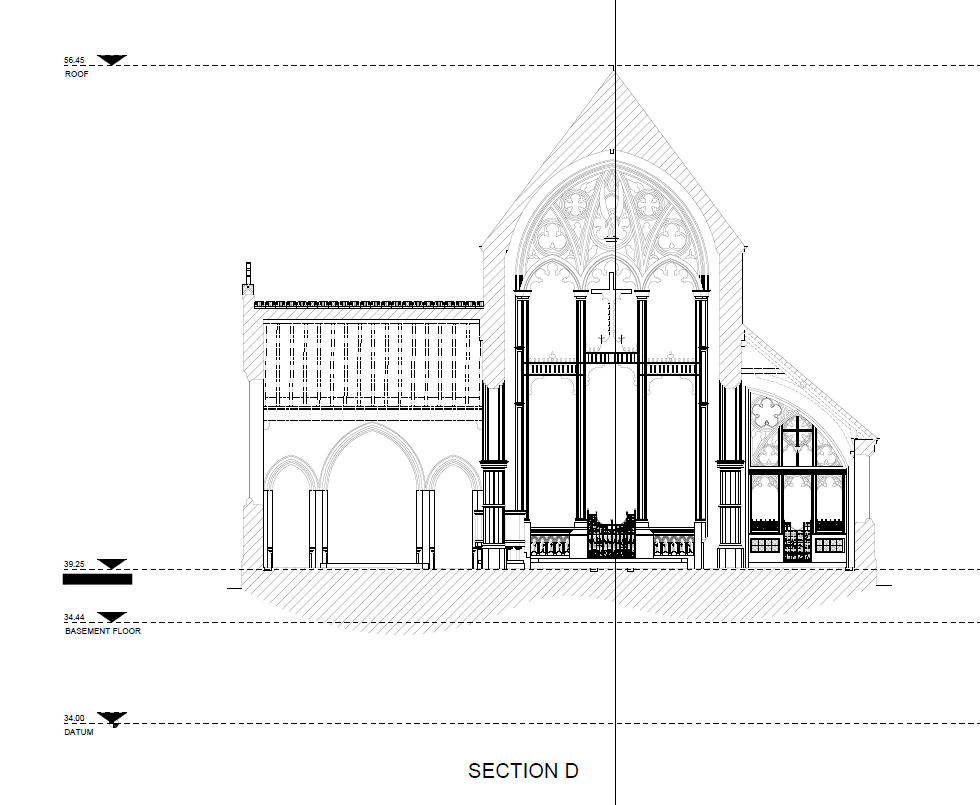Select the 39.25 level triangle marker
The image size is (980, 805).
(x=112, y=564)
